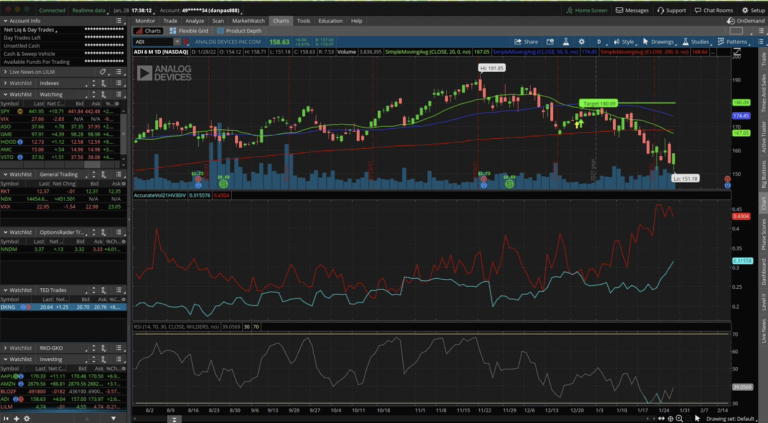Open the Analyze tab

coord(194,20)
